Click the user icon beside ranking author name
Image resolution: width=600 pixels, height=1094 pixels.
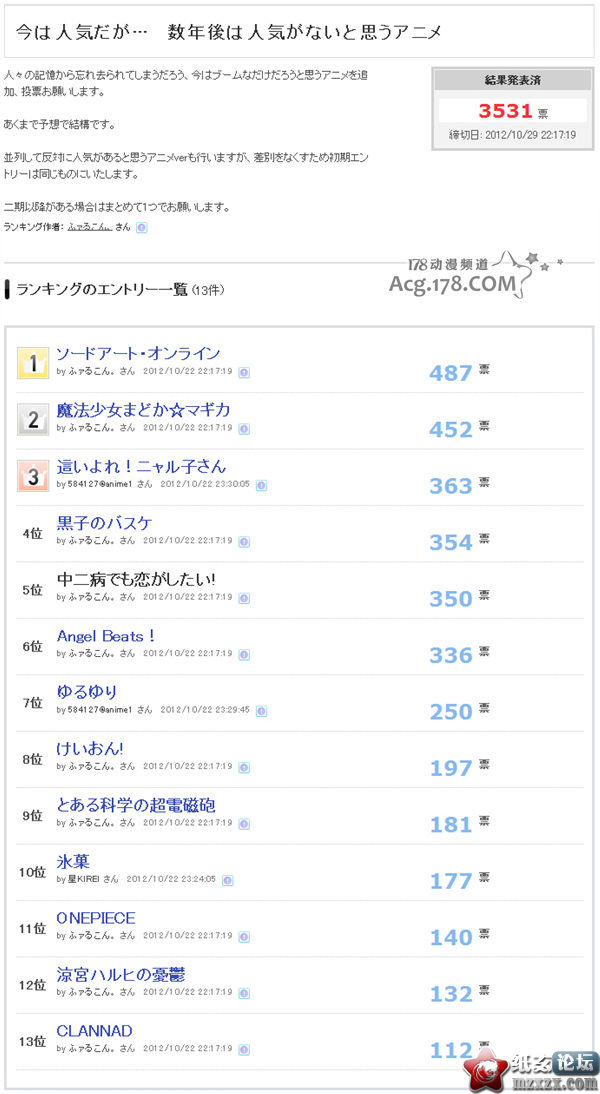point(142,227)
